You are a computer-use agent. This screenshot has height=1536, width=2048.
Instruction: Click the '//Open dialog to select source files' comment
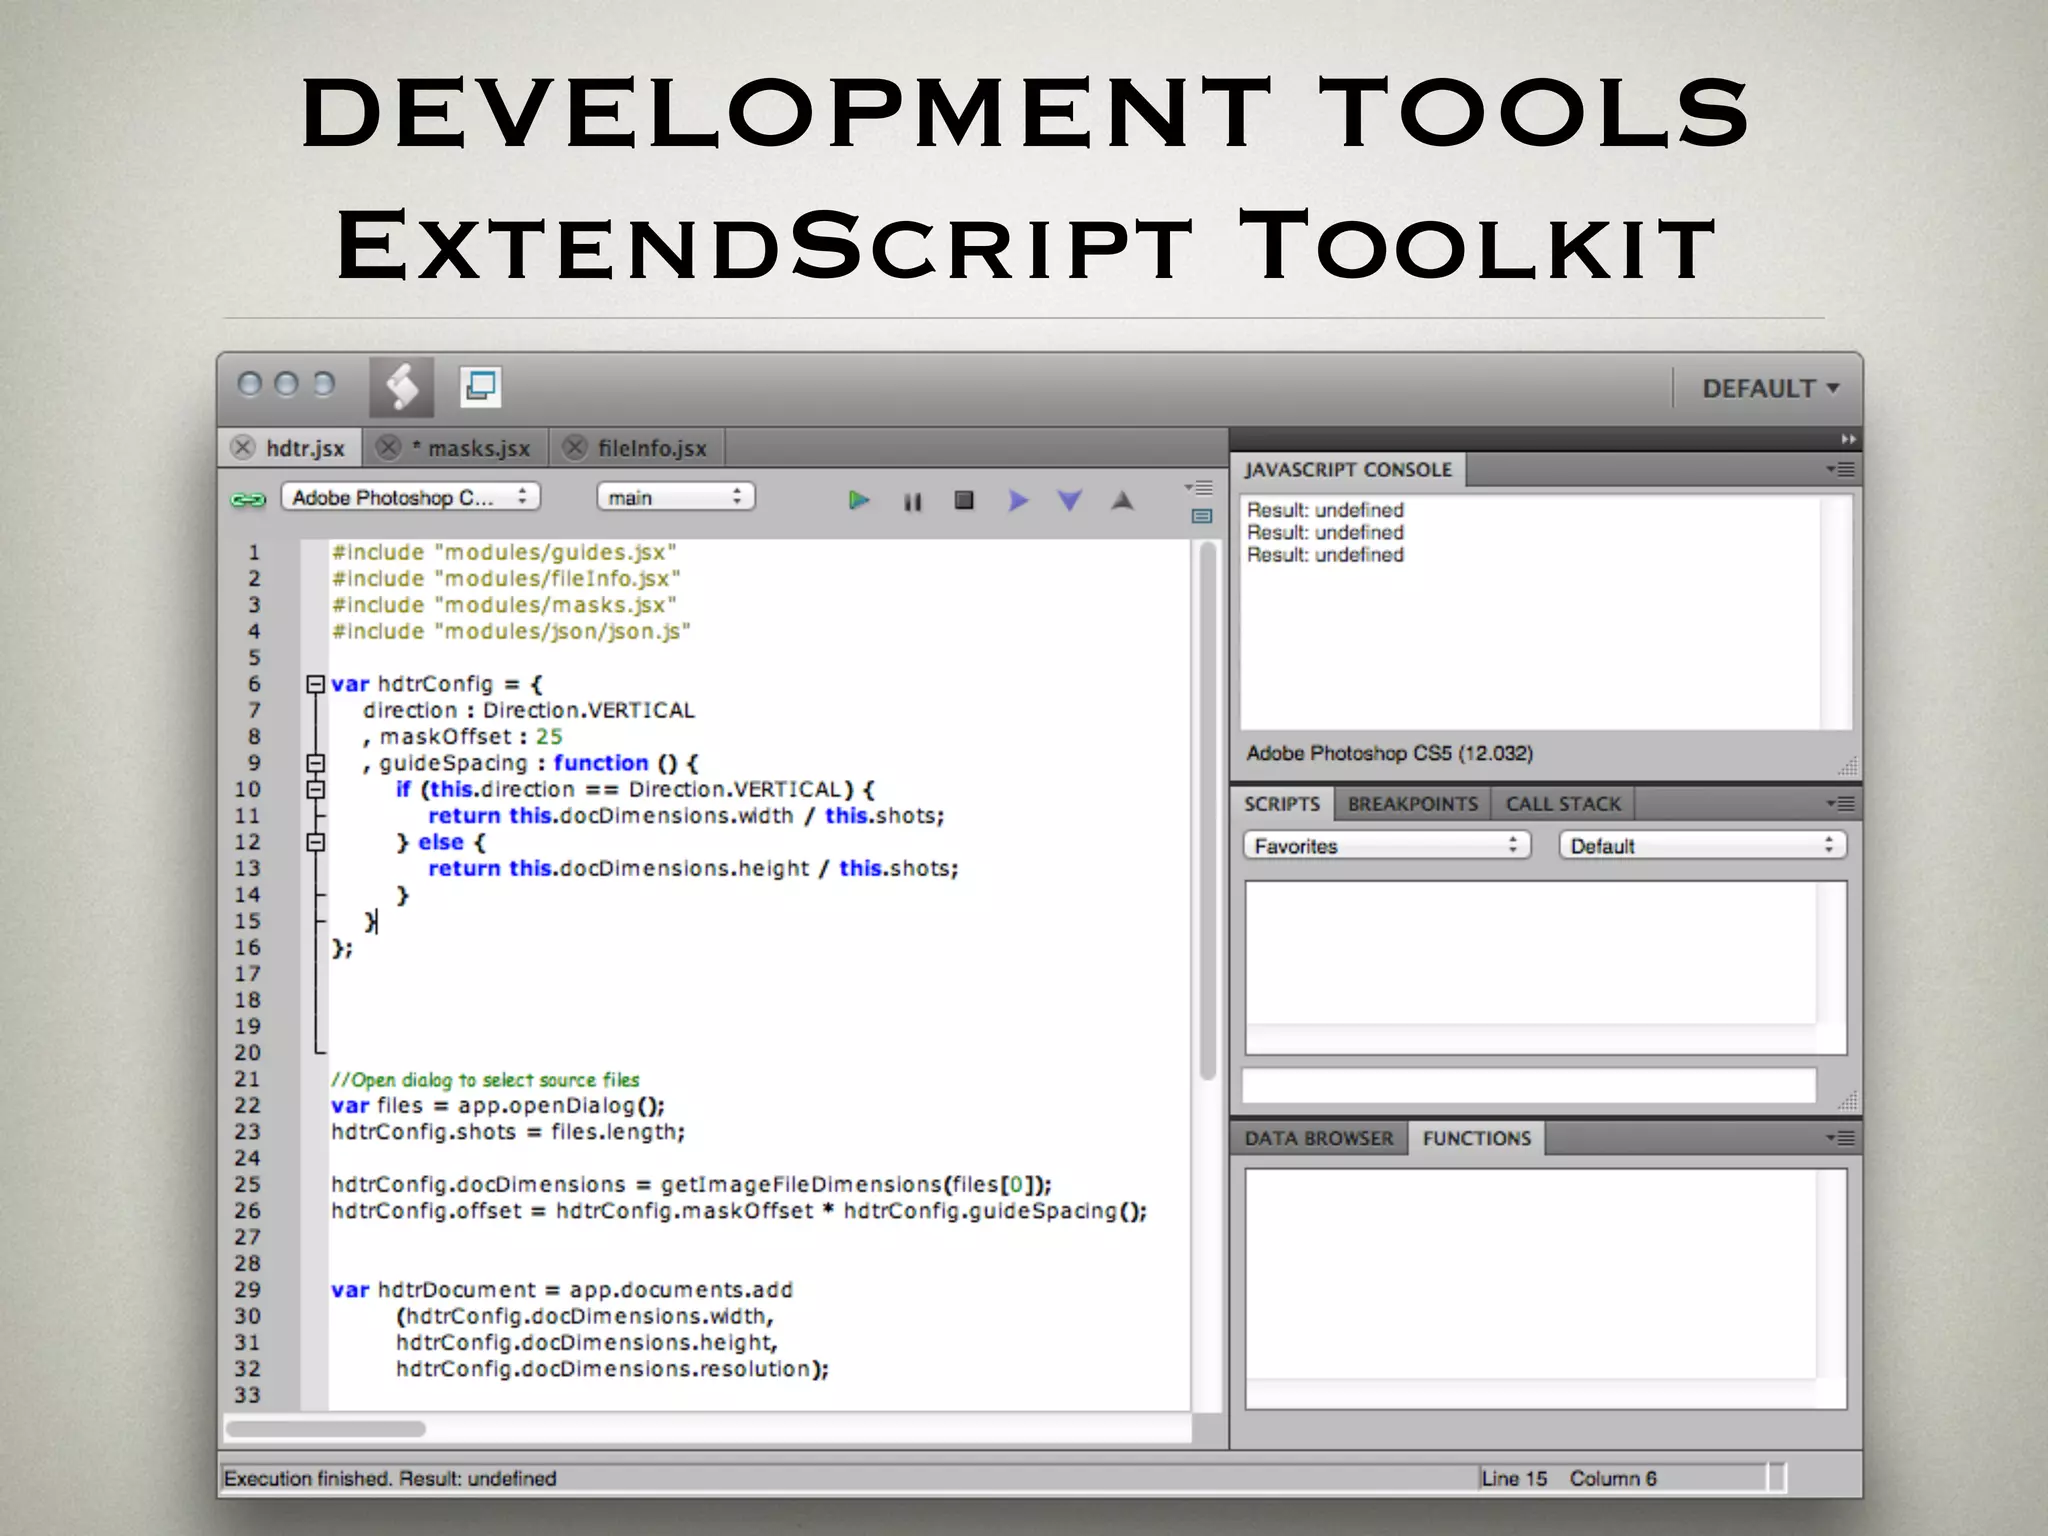pos(485,1080)
